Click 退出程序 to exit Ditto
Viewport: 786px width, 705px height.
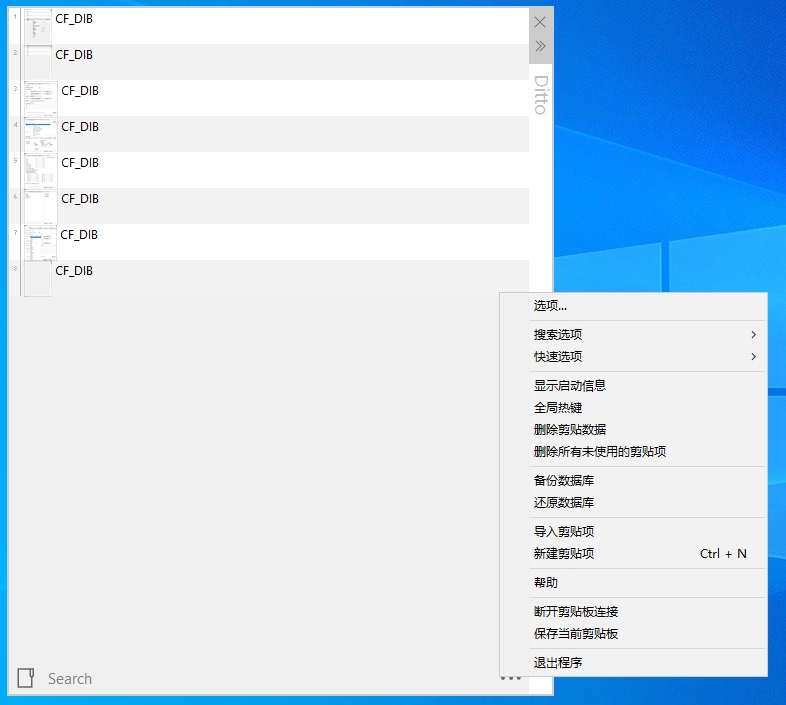coord(558,663)
